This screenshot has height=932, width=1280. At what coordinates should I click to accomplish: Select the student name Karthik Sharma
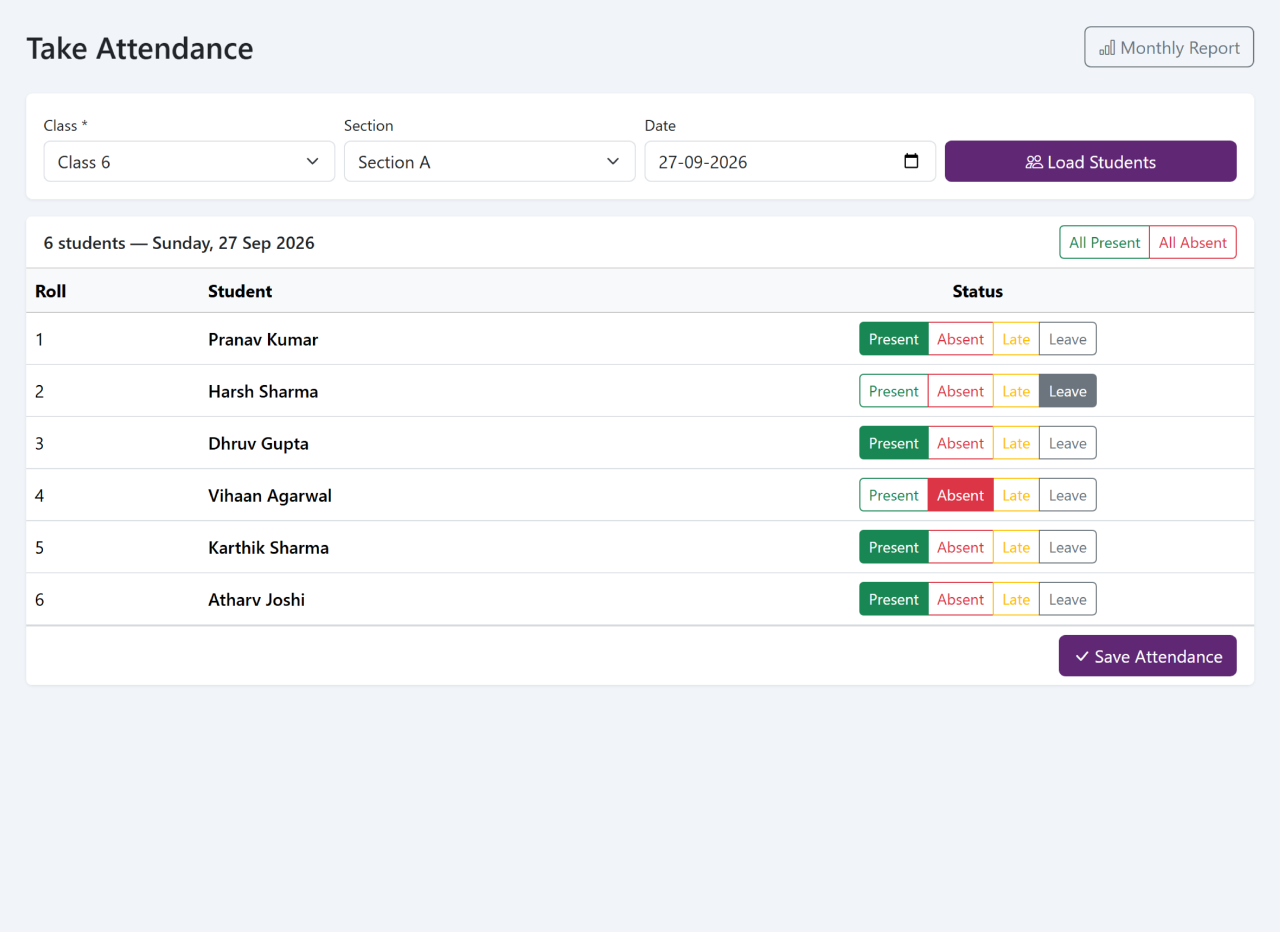(x=268, y=547)
